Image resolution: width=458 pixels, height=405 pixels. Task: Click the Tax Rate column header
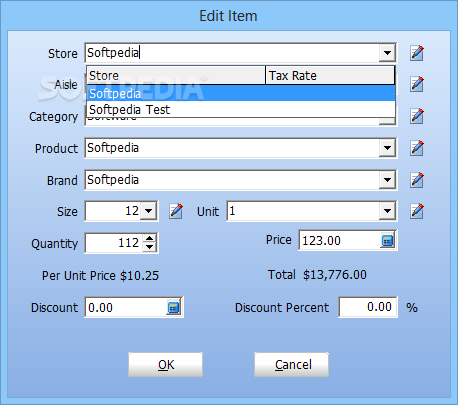click(330, 75)
